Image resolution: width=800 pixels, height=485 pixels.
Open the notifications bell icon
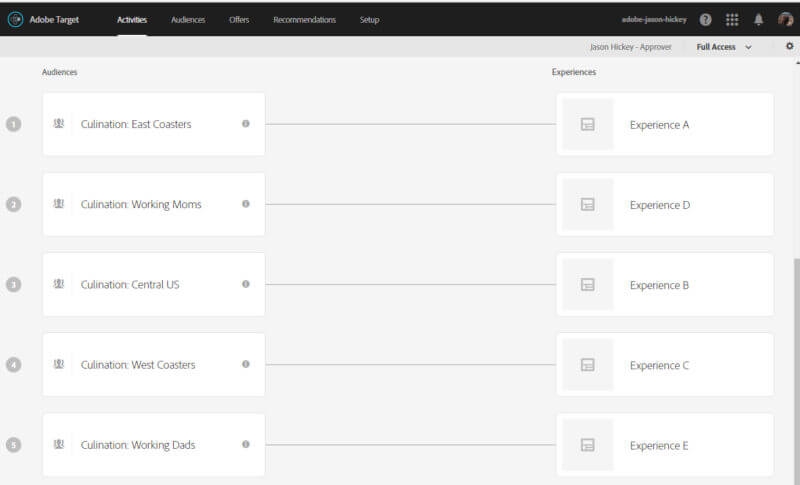pos(759,19)
